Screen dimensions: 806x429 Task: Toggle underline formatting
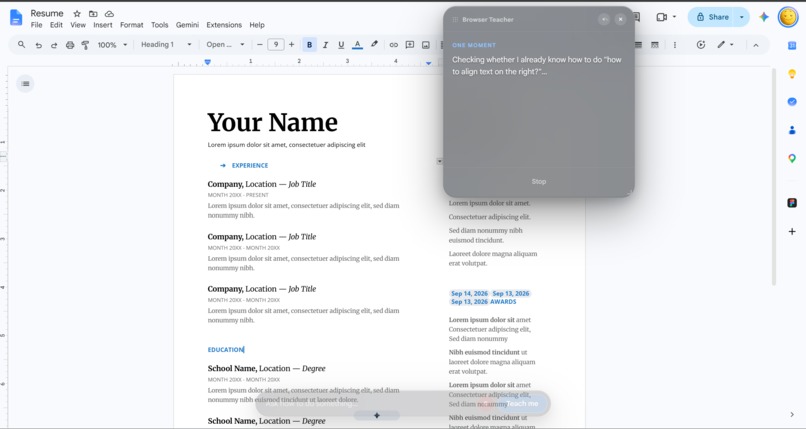(341, 45)
